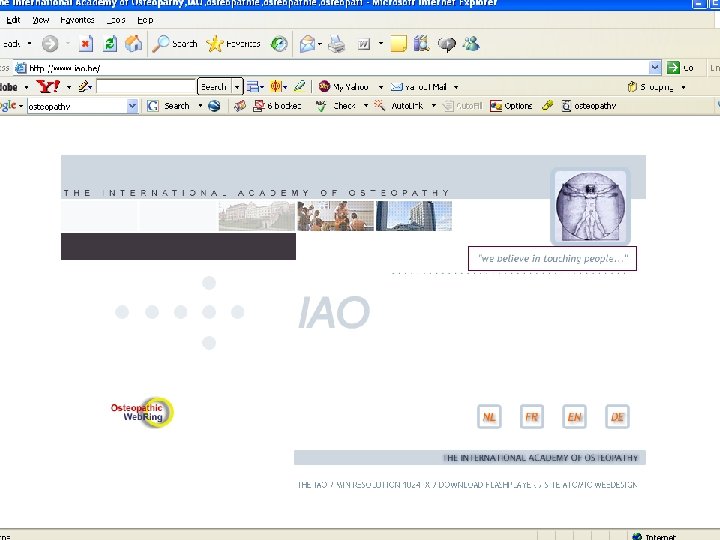Open My Yahoo button
720x540 pixels.
click(x=344, y=86)
